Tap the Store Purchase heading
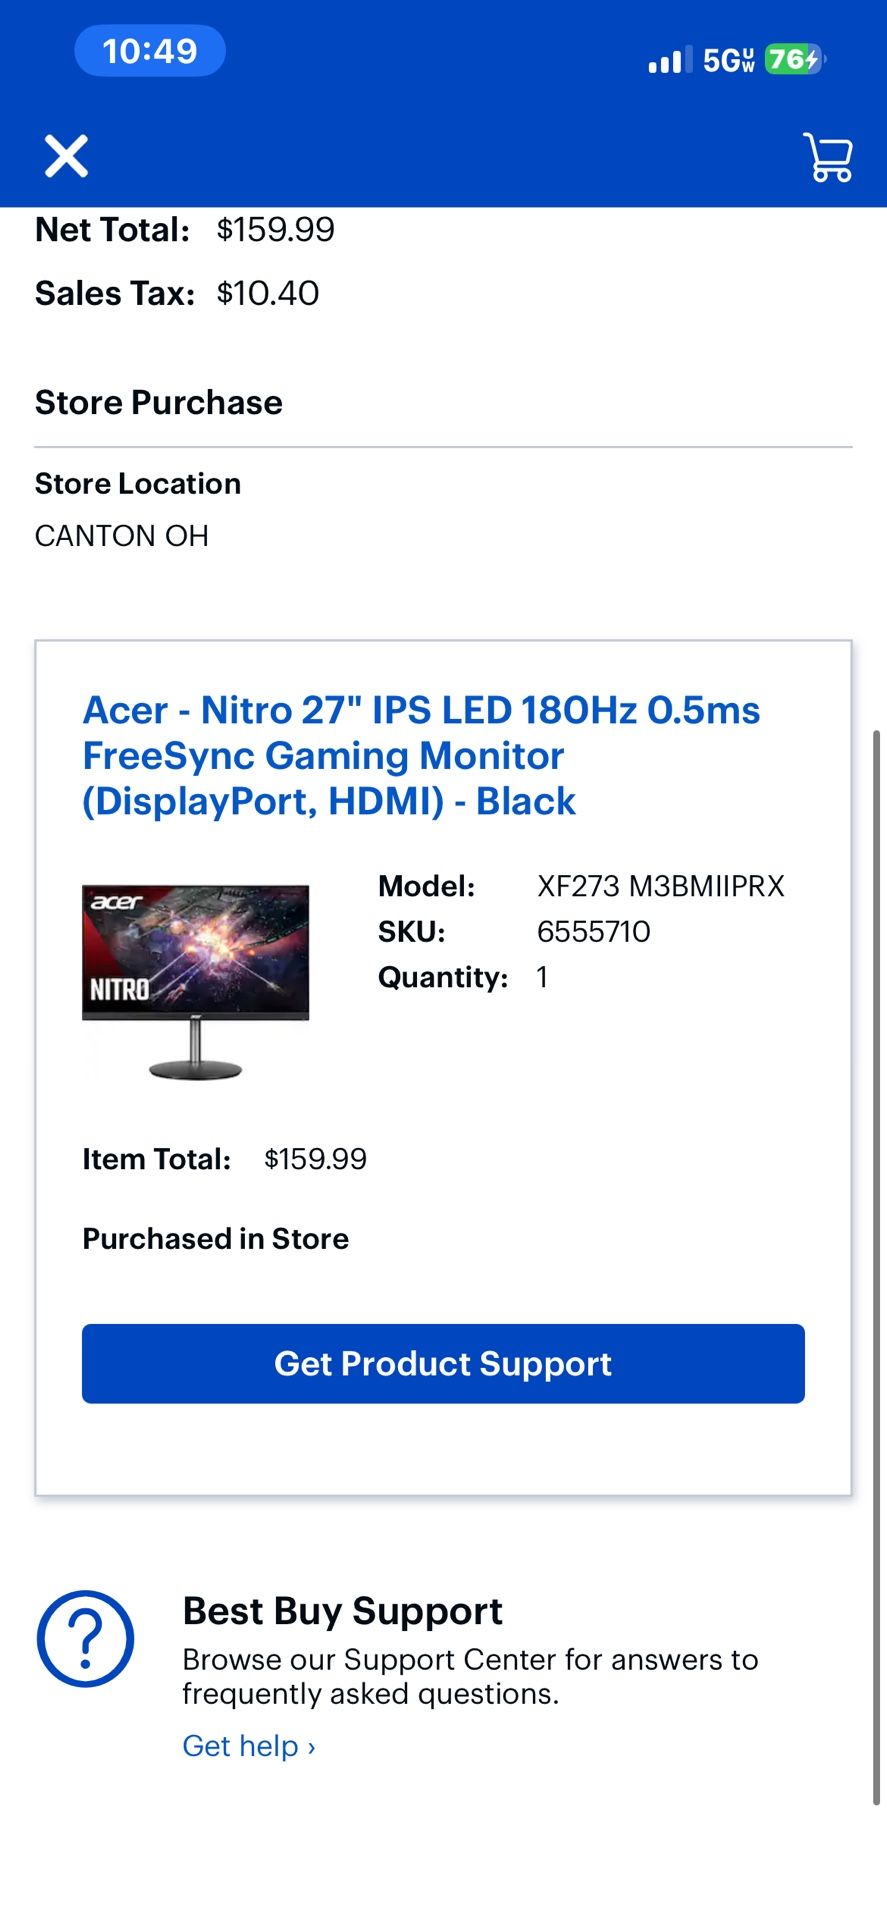The height and width of the screenshot is (1920, 887). point(158,402)
